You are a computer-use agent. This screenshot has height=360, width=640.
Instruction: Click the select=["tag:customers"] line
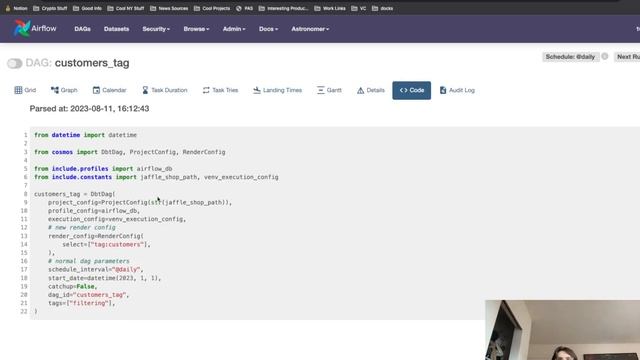pyautogui.click(x=107, y=244)
